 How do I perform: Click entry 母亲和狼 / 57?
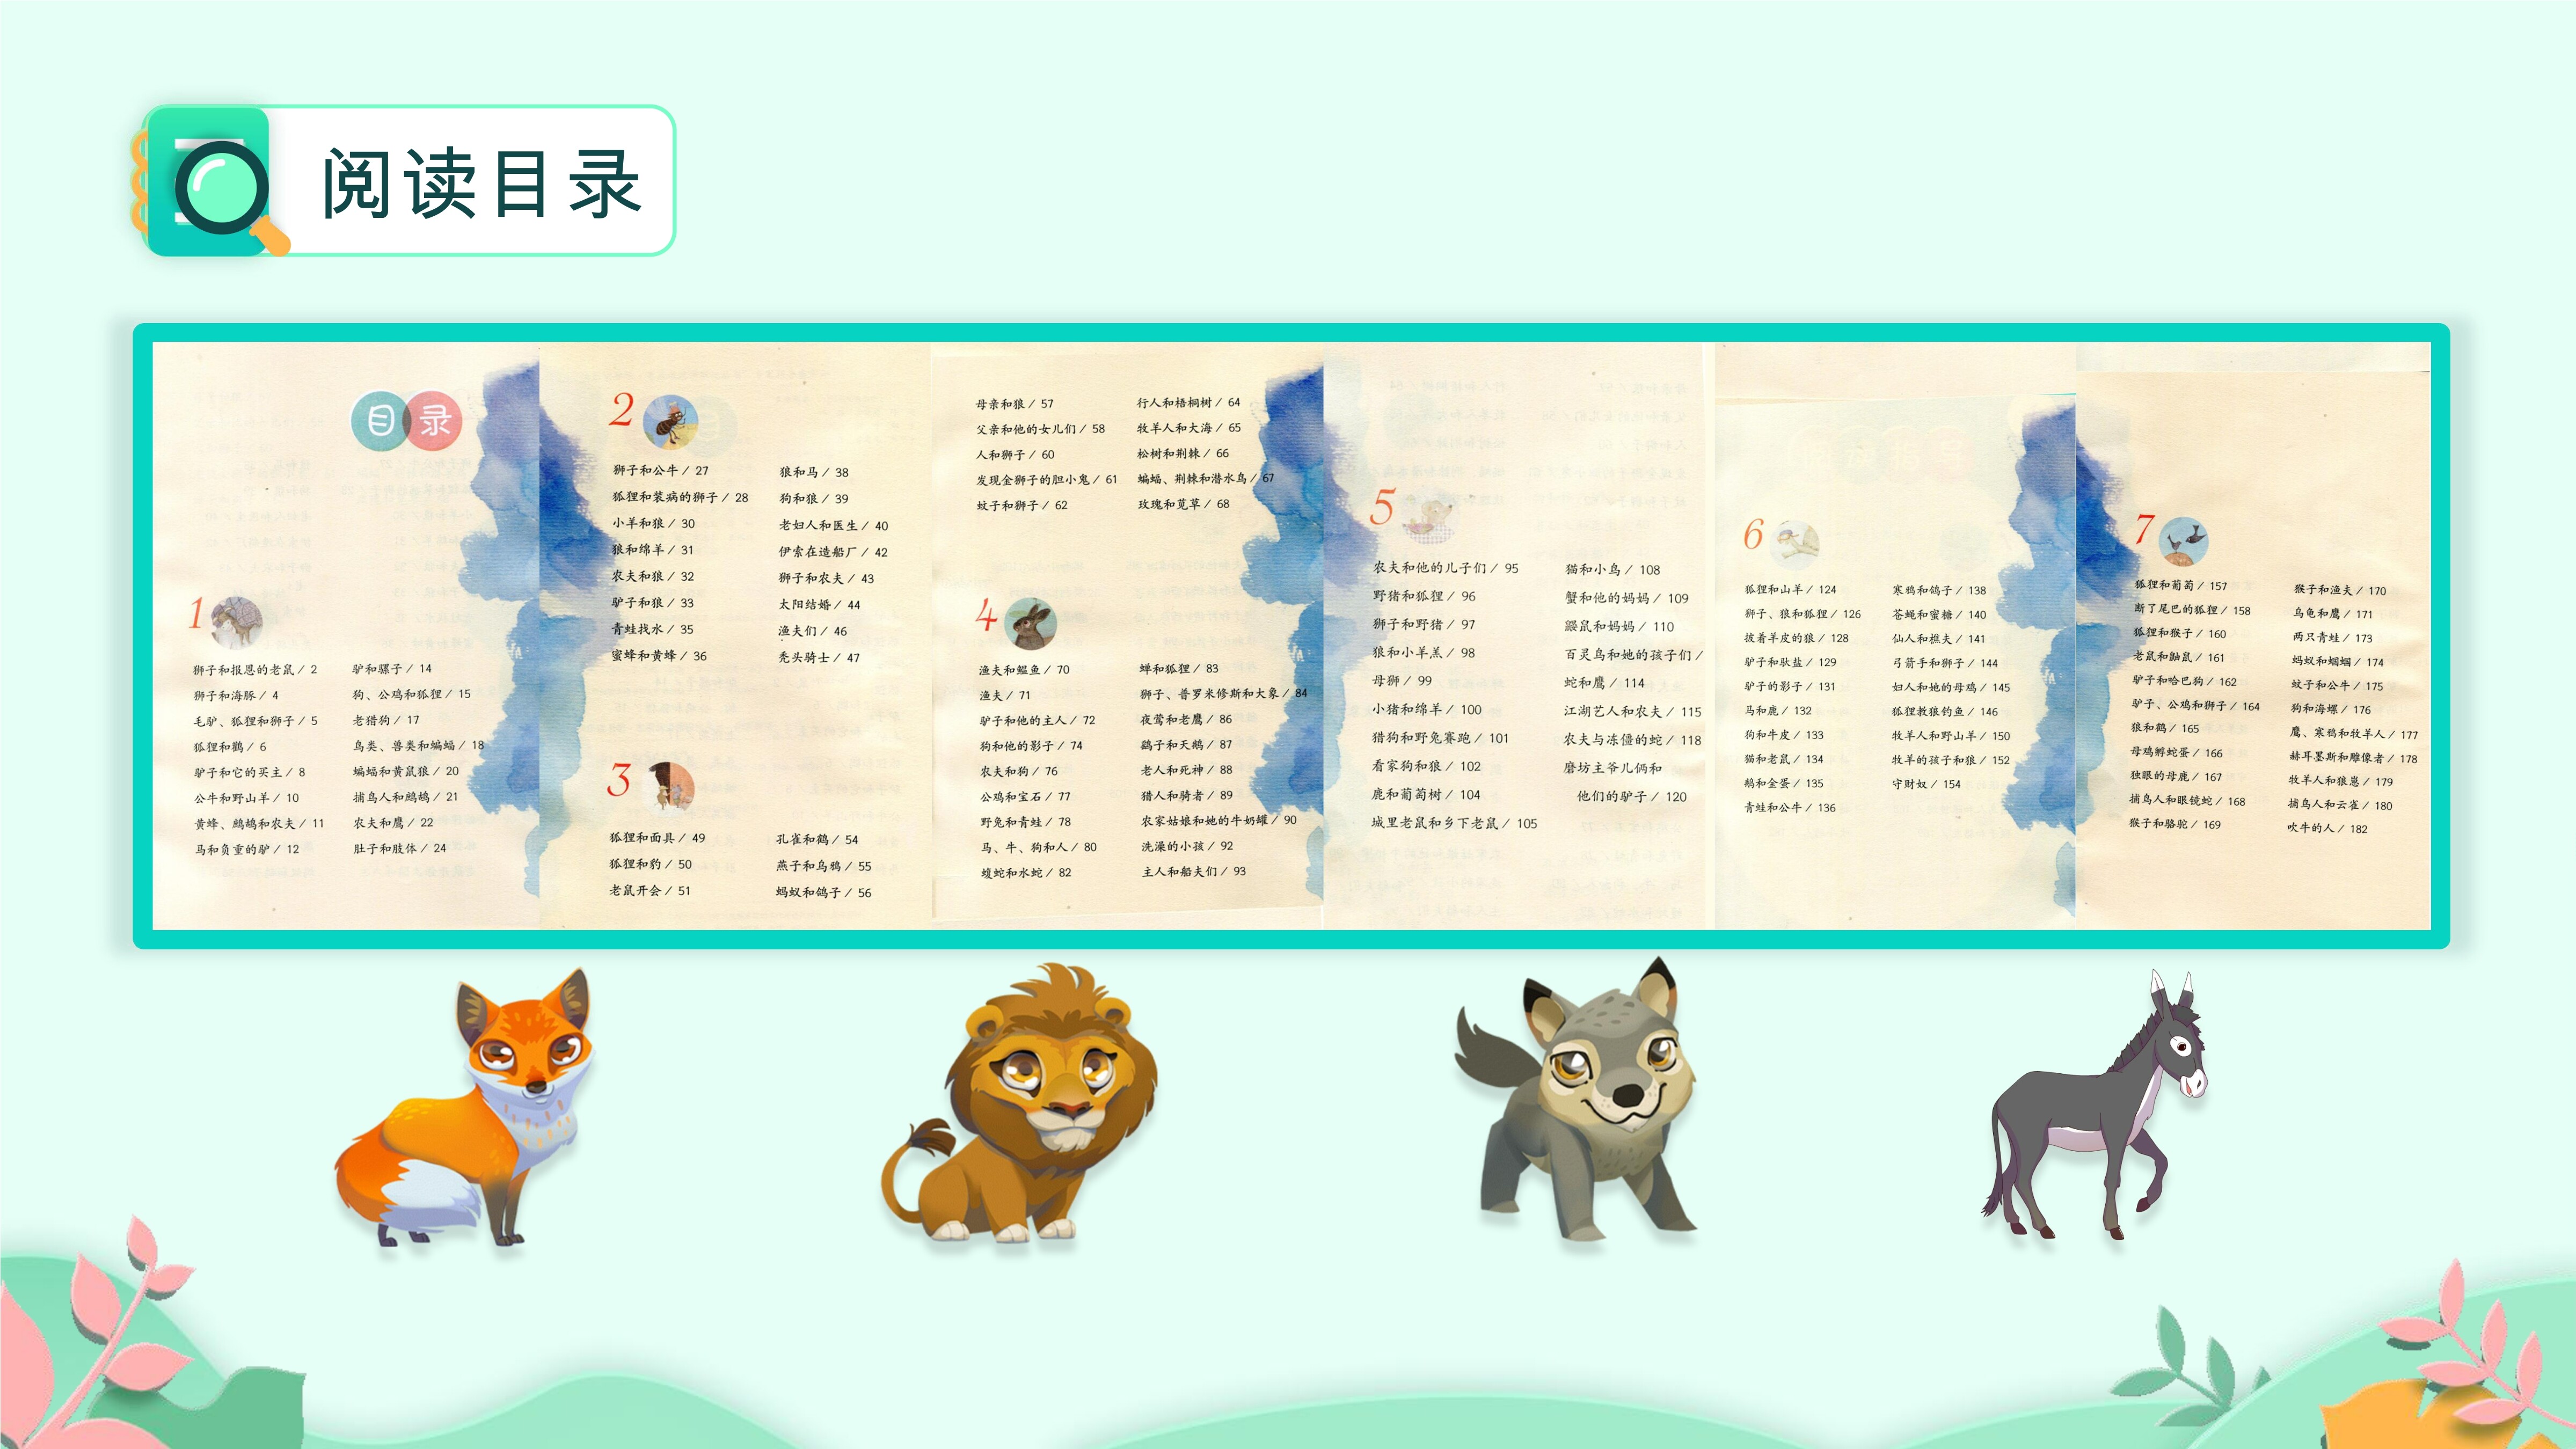point(1015,404)
